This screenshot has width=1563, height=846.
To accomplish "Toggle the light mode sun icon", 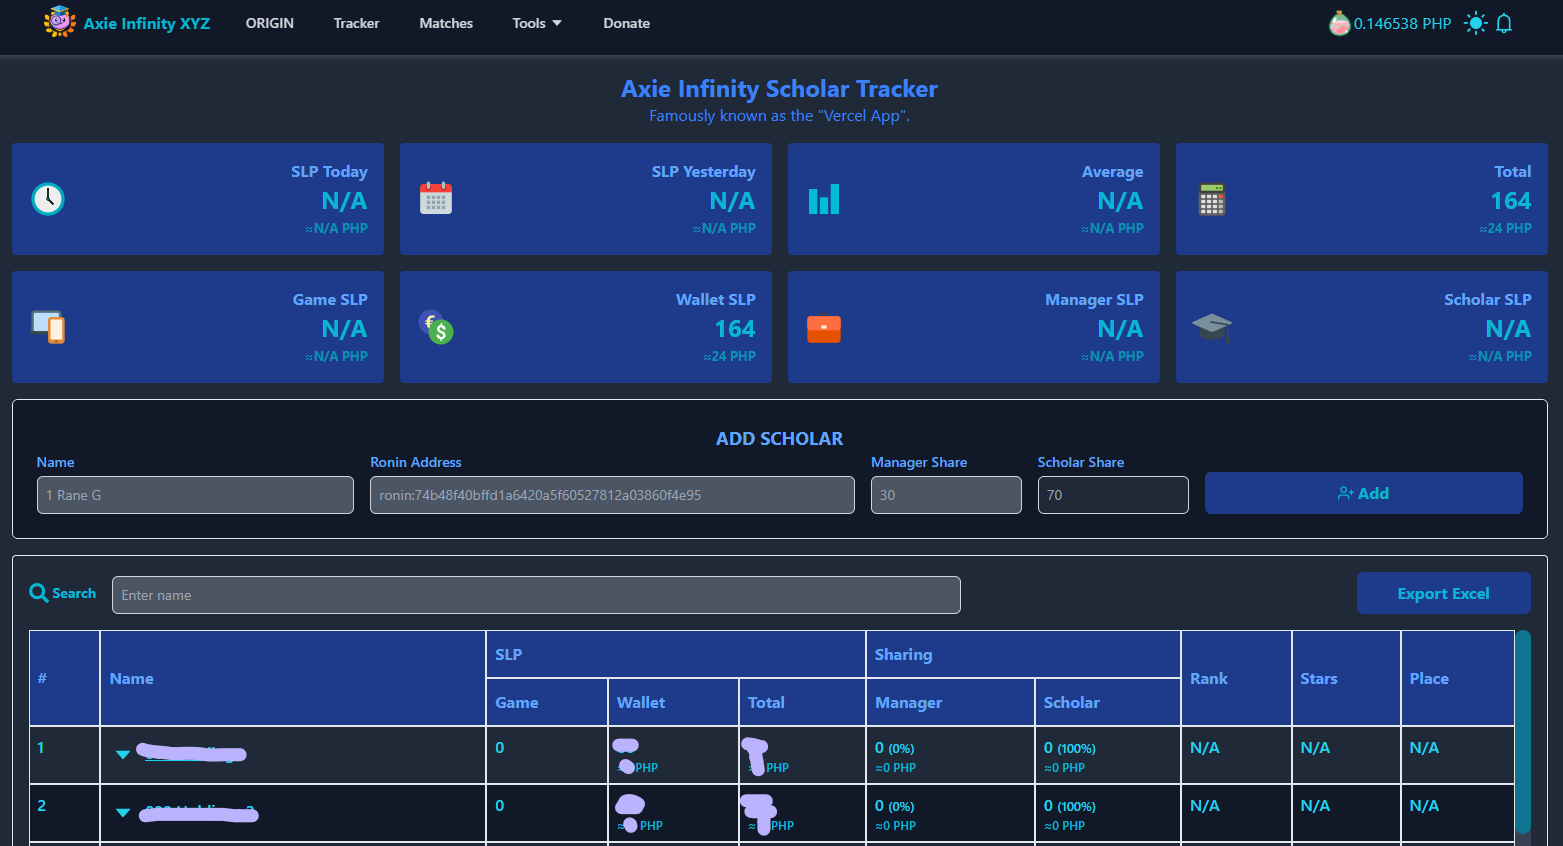I will pos(1475,23).
